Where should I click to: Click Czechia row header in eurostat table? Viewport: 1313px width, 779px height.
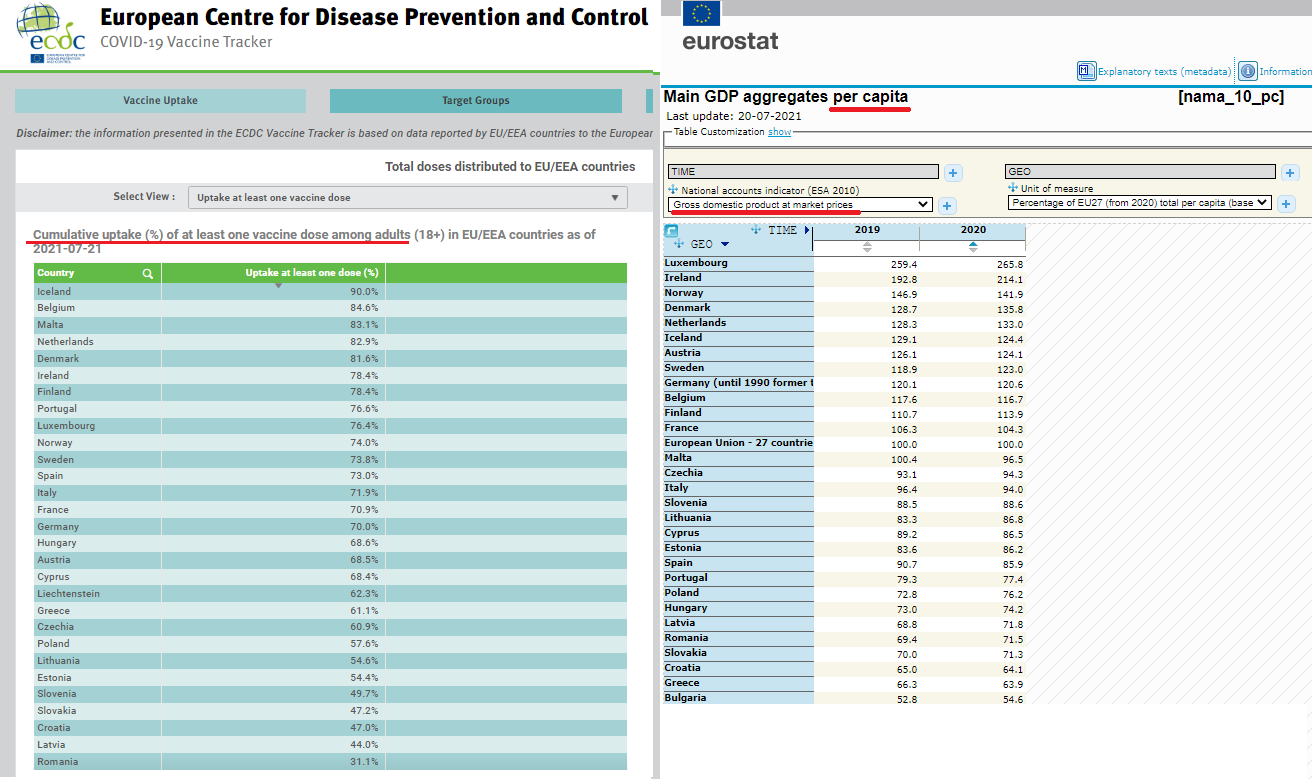tap(738, 473)
